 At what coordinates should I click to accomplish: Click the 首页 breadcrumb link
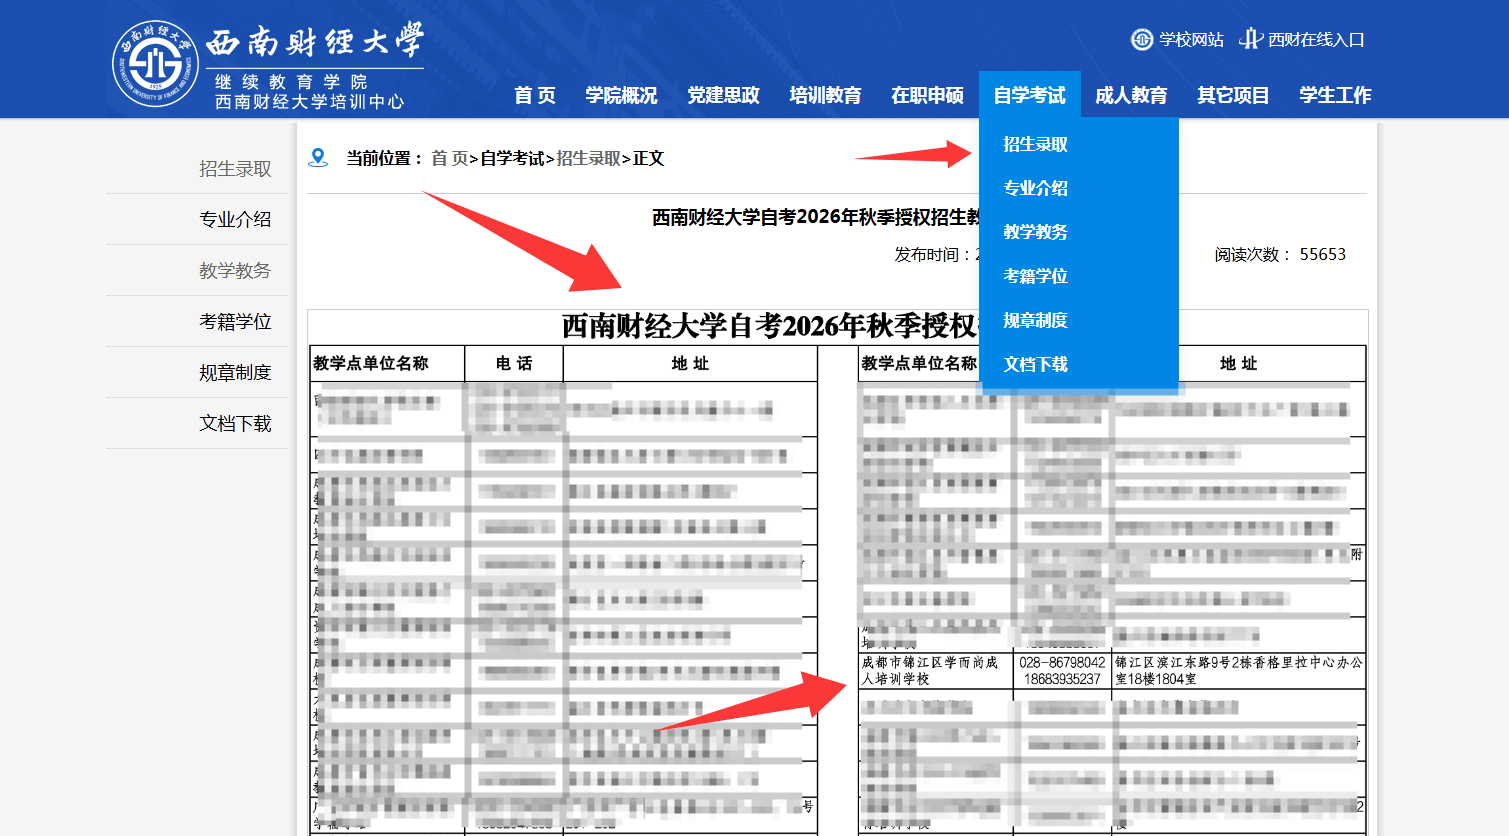(449, 158)
